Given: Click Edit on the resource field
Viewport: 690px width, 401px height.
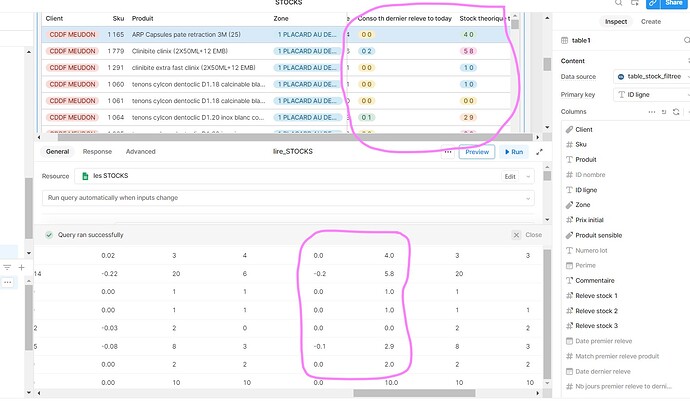Looking at the screenshot, I should [x=510, y=177].
